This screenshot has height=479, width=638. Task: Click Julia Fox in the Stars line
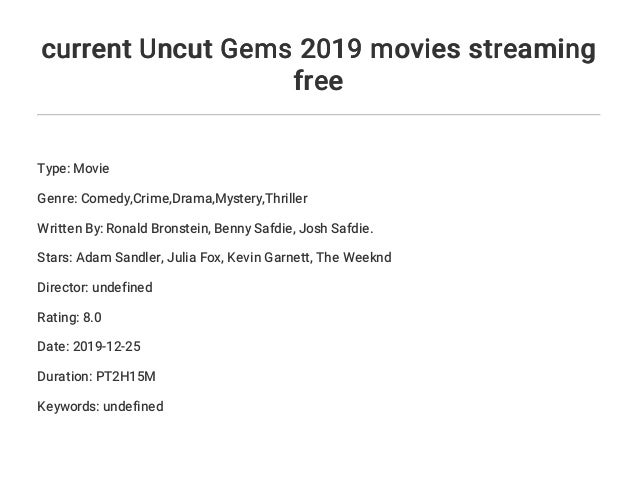(194, 258)
